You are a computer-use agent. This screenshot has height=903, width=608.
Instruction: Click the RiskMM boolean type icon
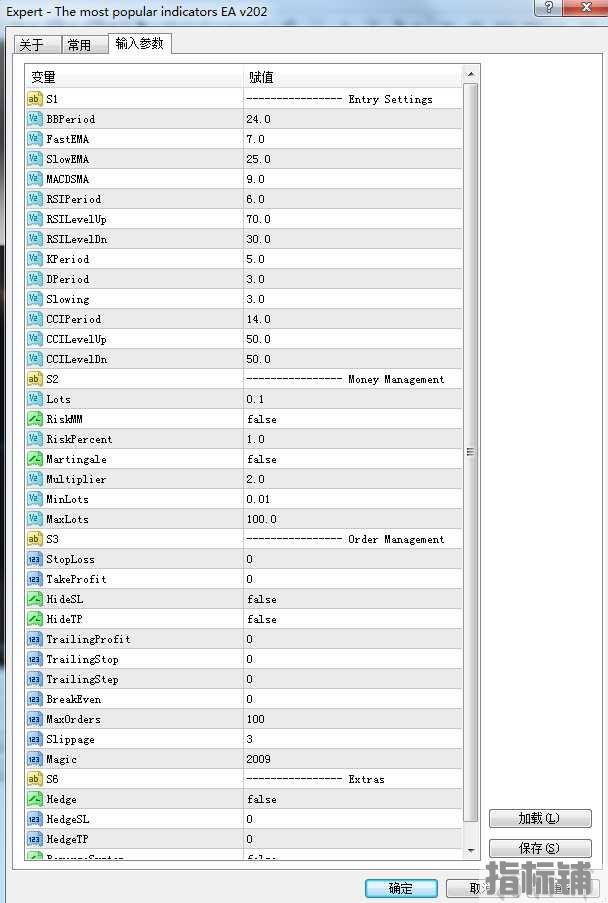(35, 419)
